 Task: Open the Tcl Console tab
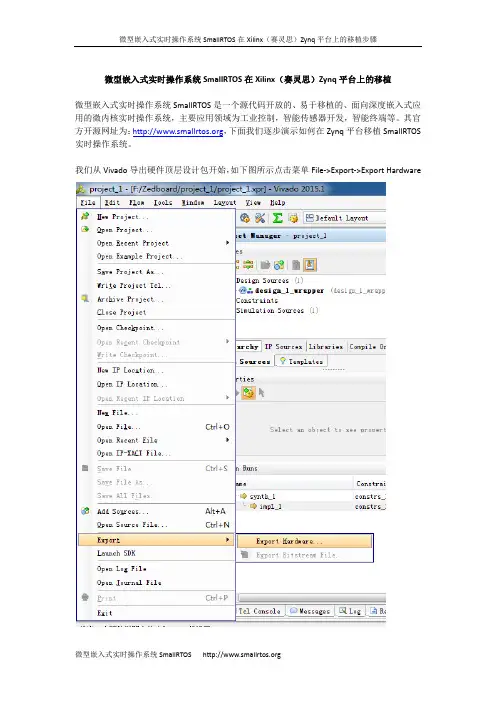click(x=260, y=611)
